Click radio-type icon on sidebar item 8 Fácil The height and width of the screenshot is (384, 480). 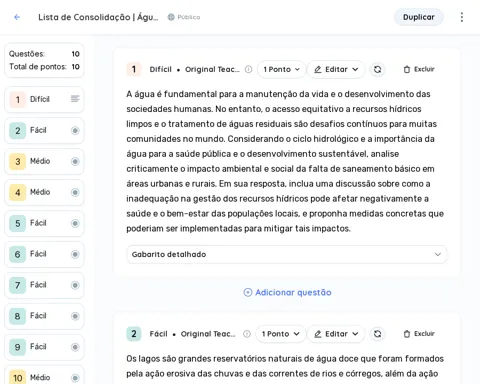[75, 316]
